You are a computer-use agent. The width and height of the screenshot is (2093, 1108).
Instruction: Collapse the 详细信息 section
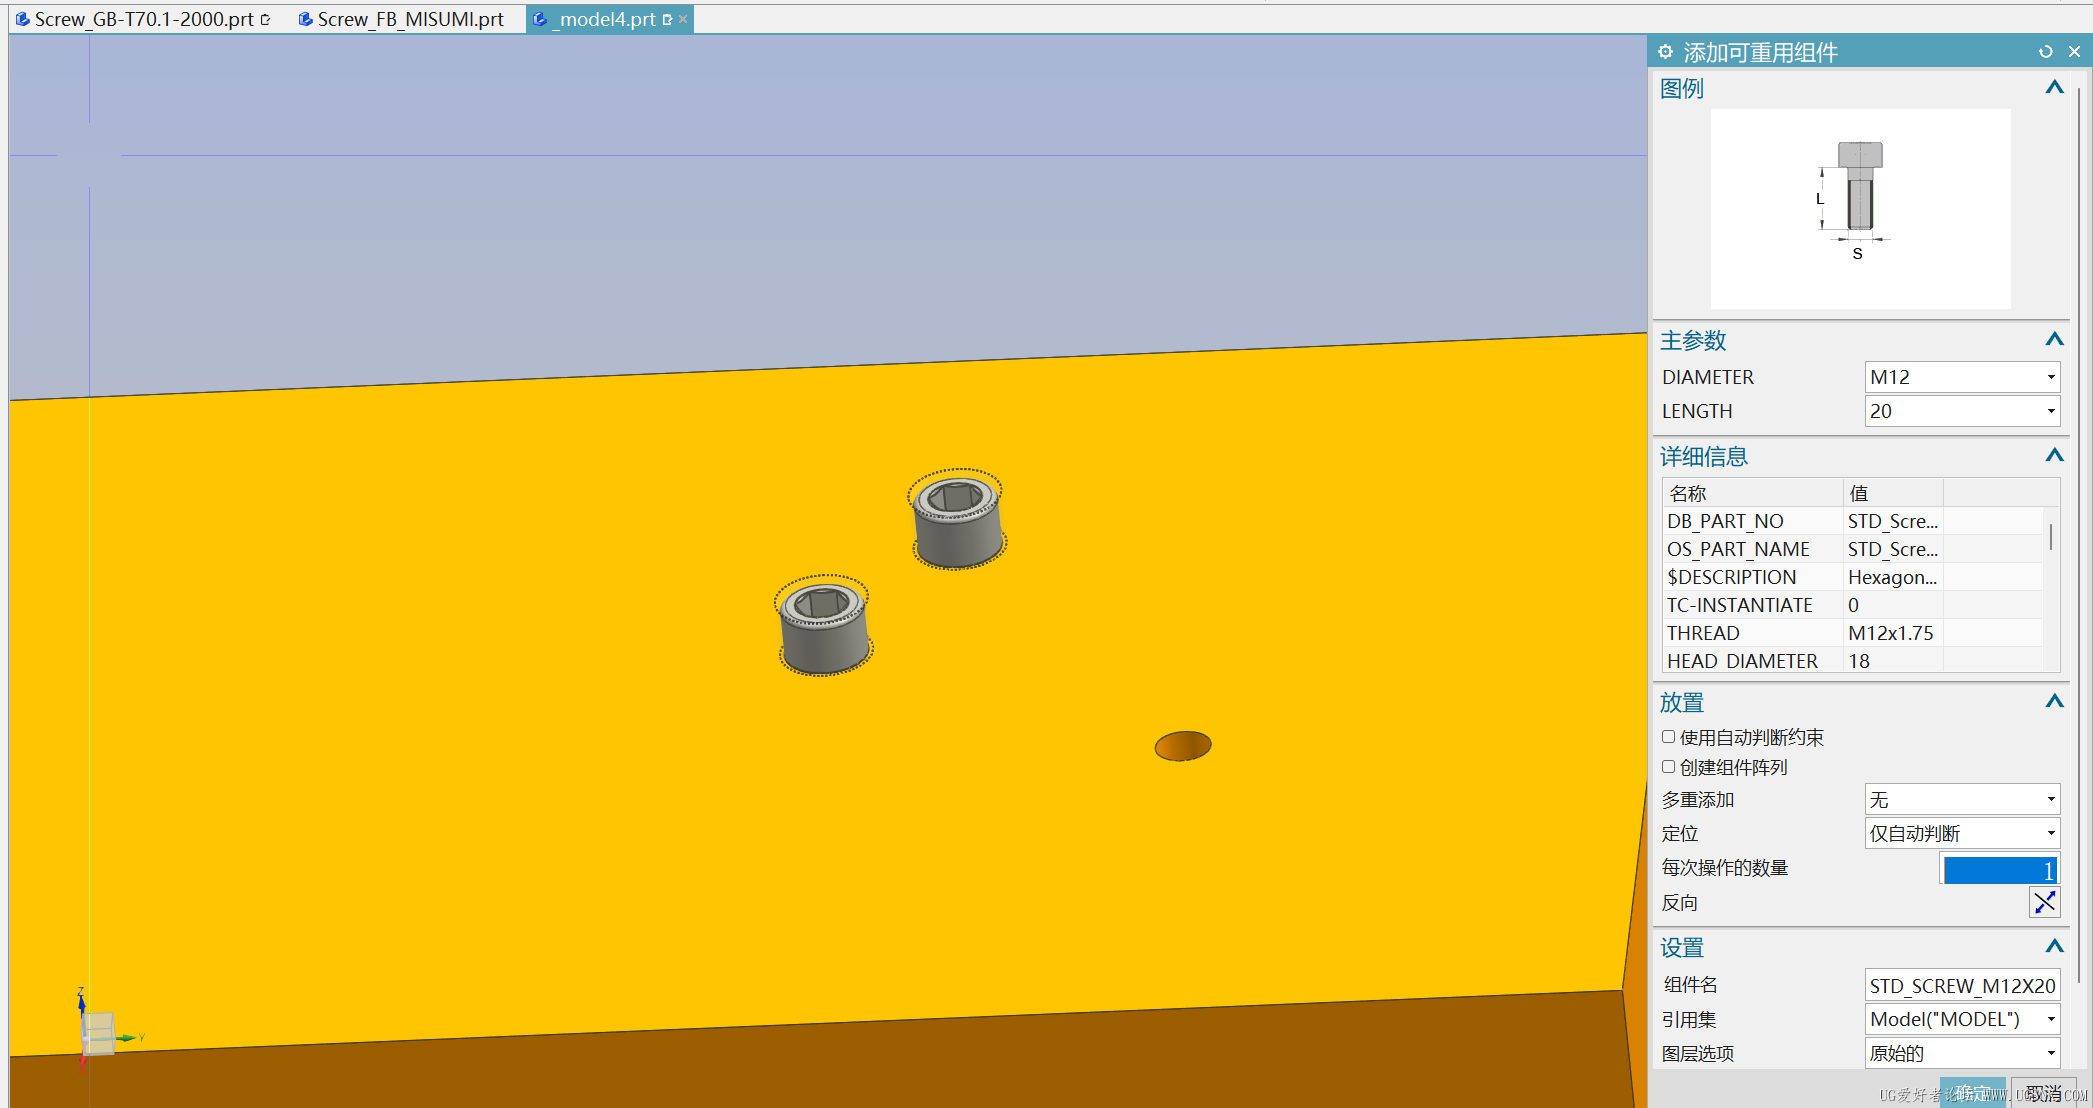(2054, 455)
